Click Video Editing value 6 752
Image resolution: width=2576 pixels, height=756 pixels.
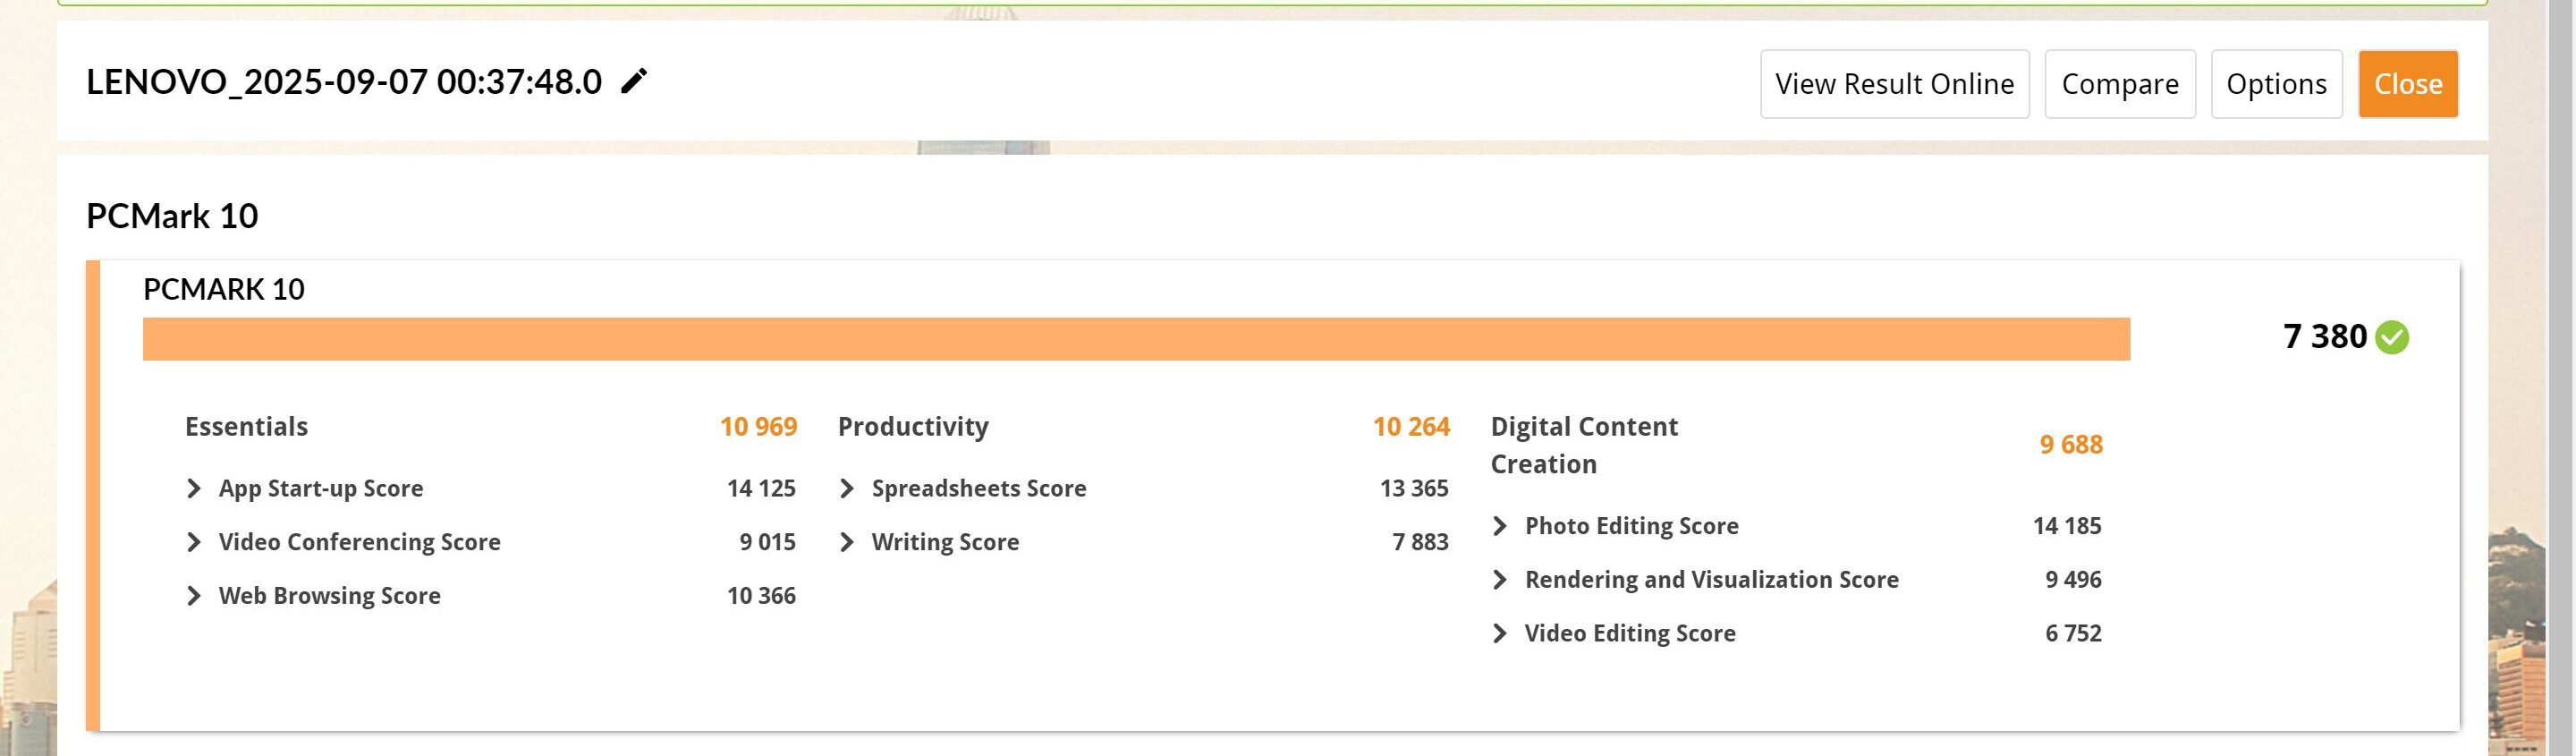pyautogui.click(x=2073, y=634)
